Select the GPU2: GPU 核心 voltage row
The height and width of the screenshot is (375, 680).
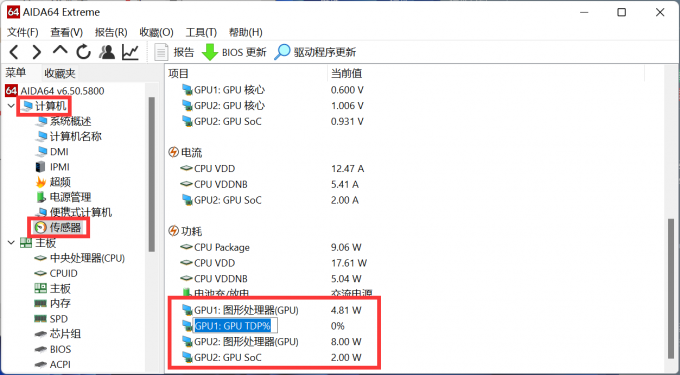click(272, 106)
